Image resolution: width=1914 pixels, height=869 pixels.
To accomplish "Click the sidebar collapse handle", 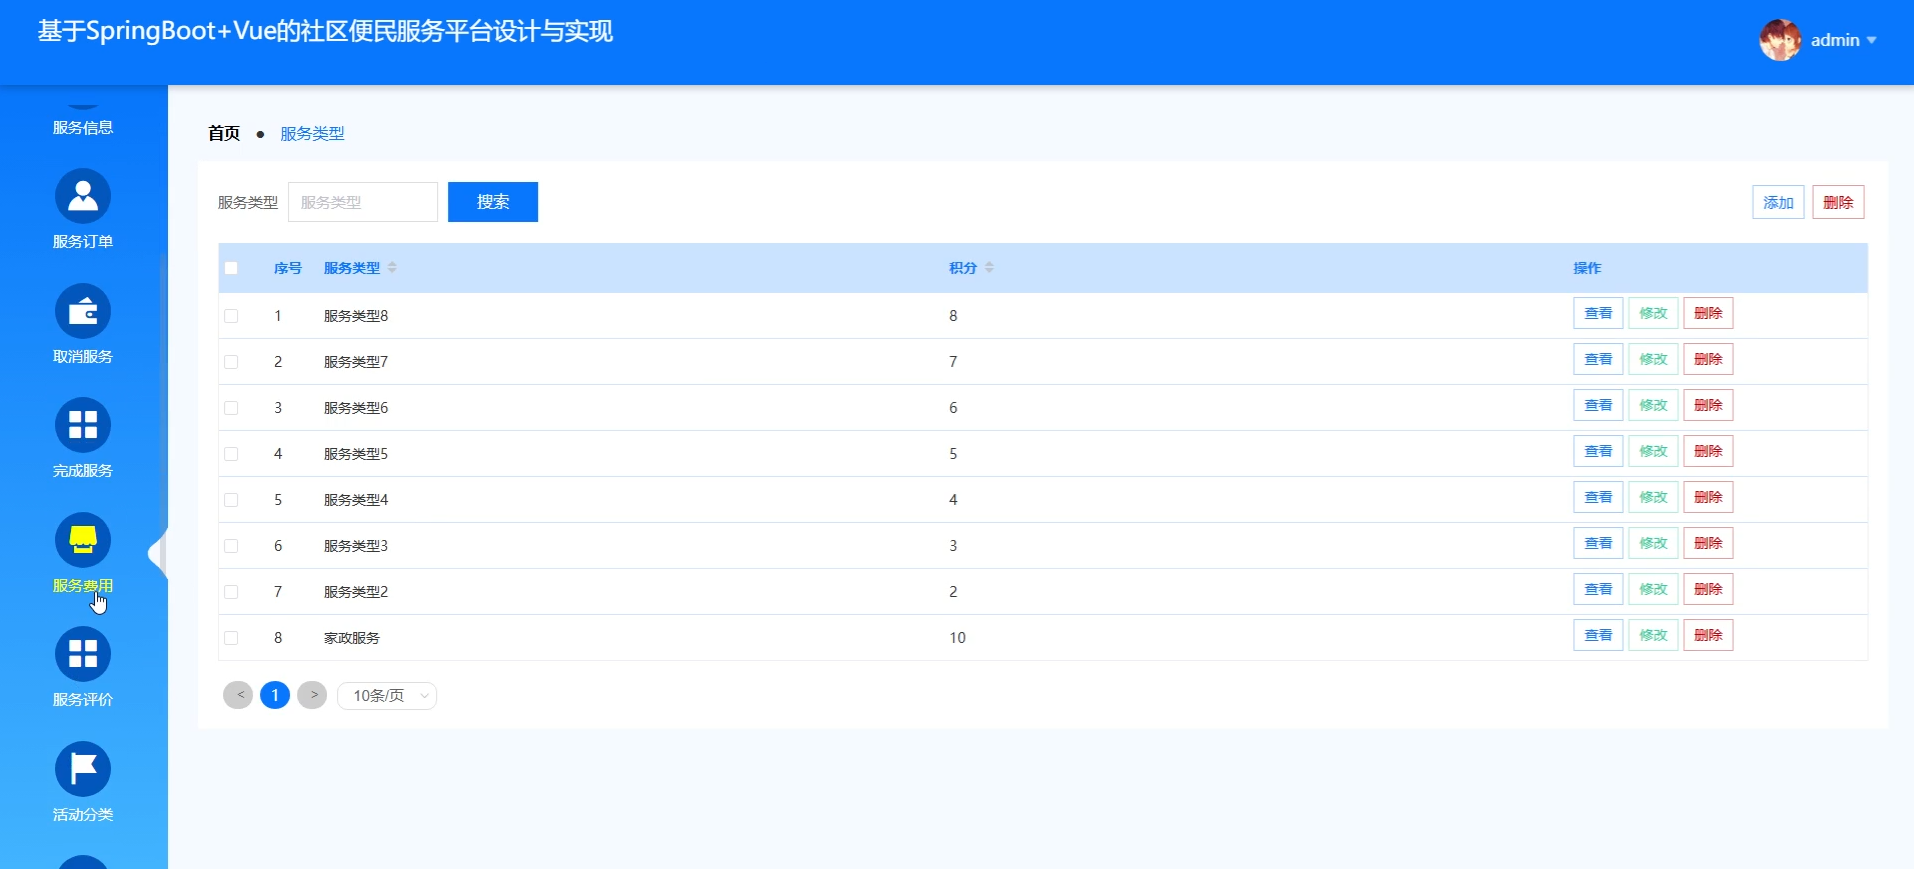I will (x=158, y=553).
